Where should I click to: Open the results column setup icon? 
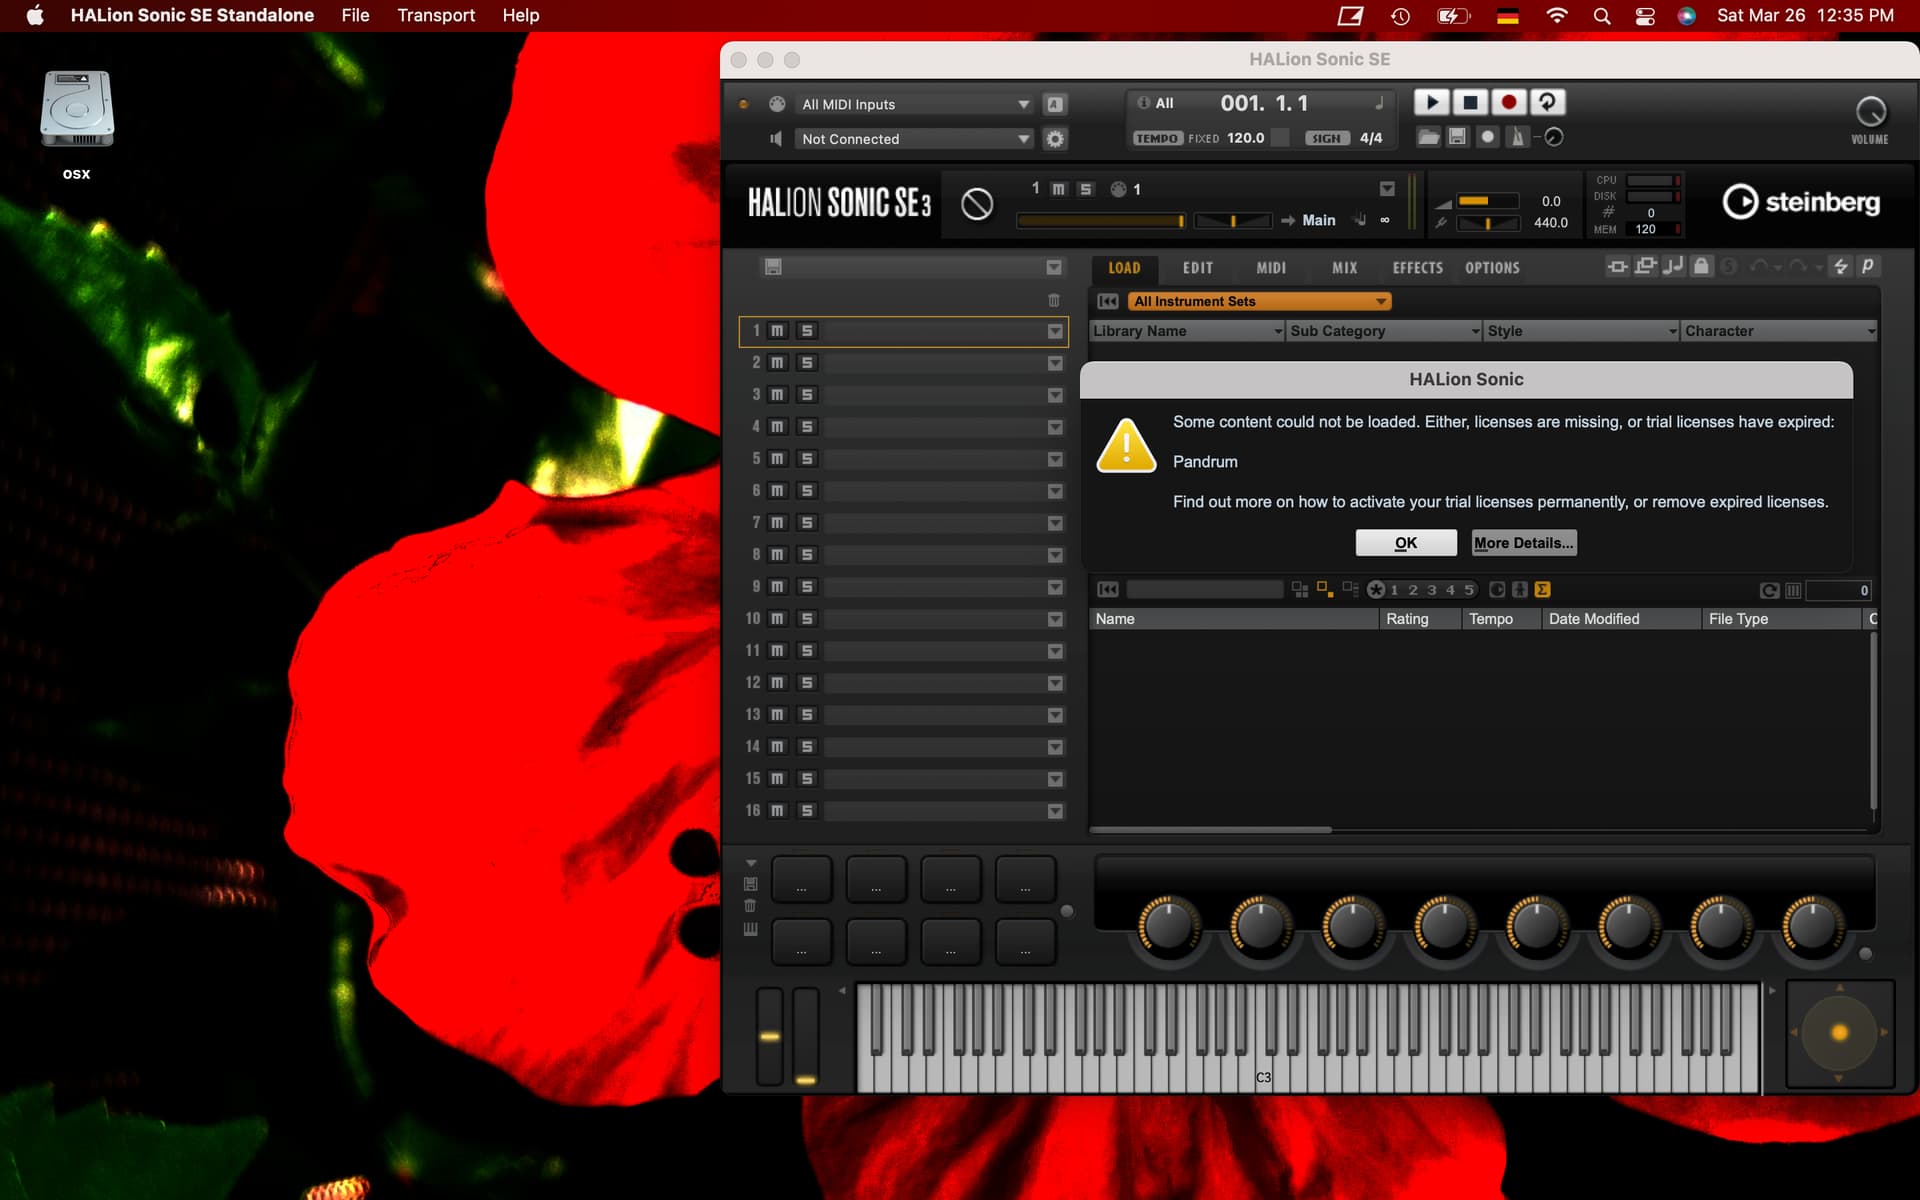point(1793,591)
